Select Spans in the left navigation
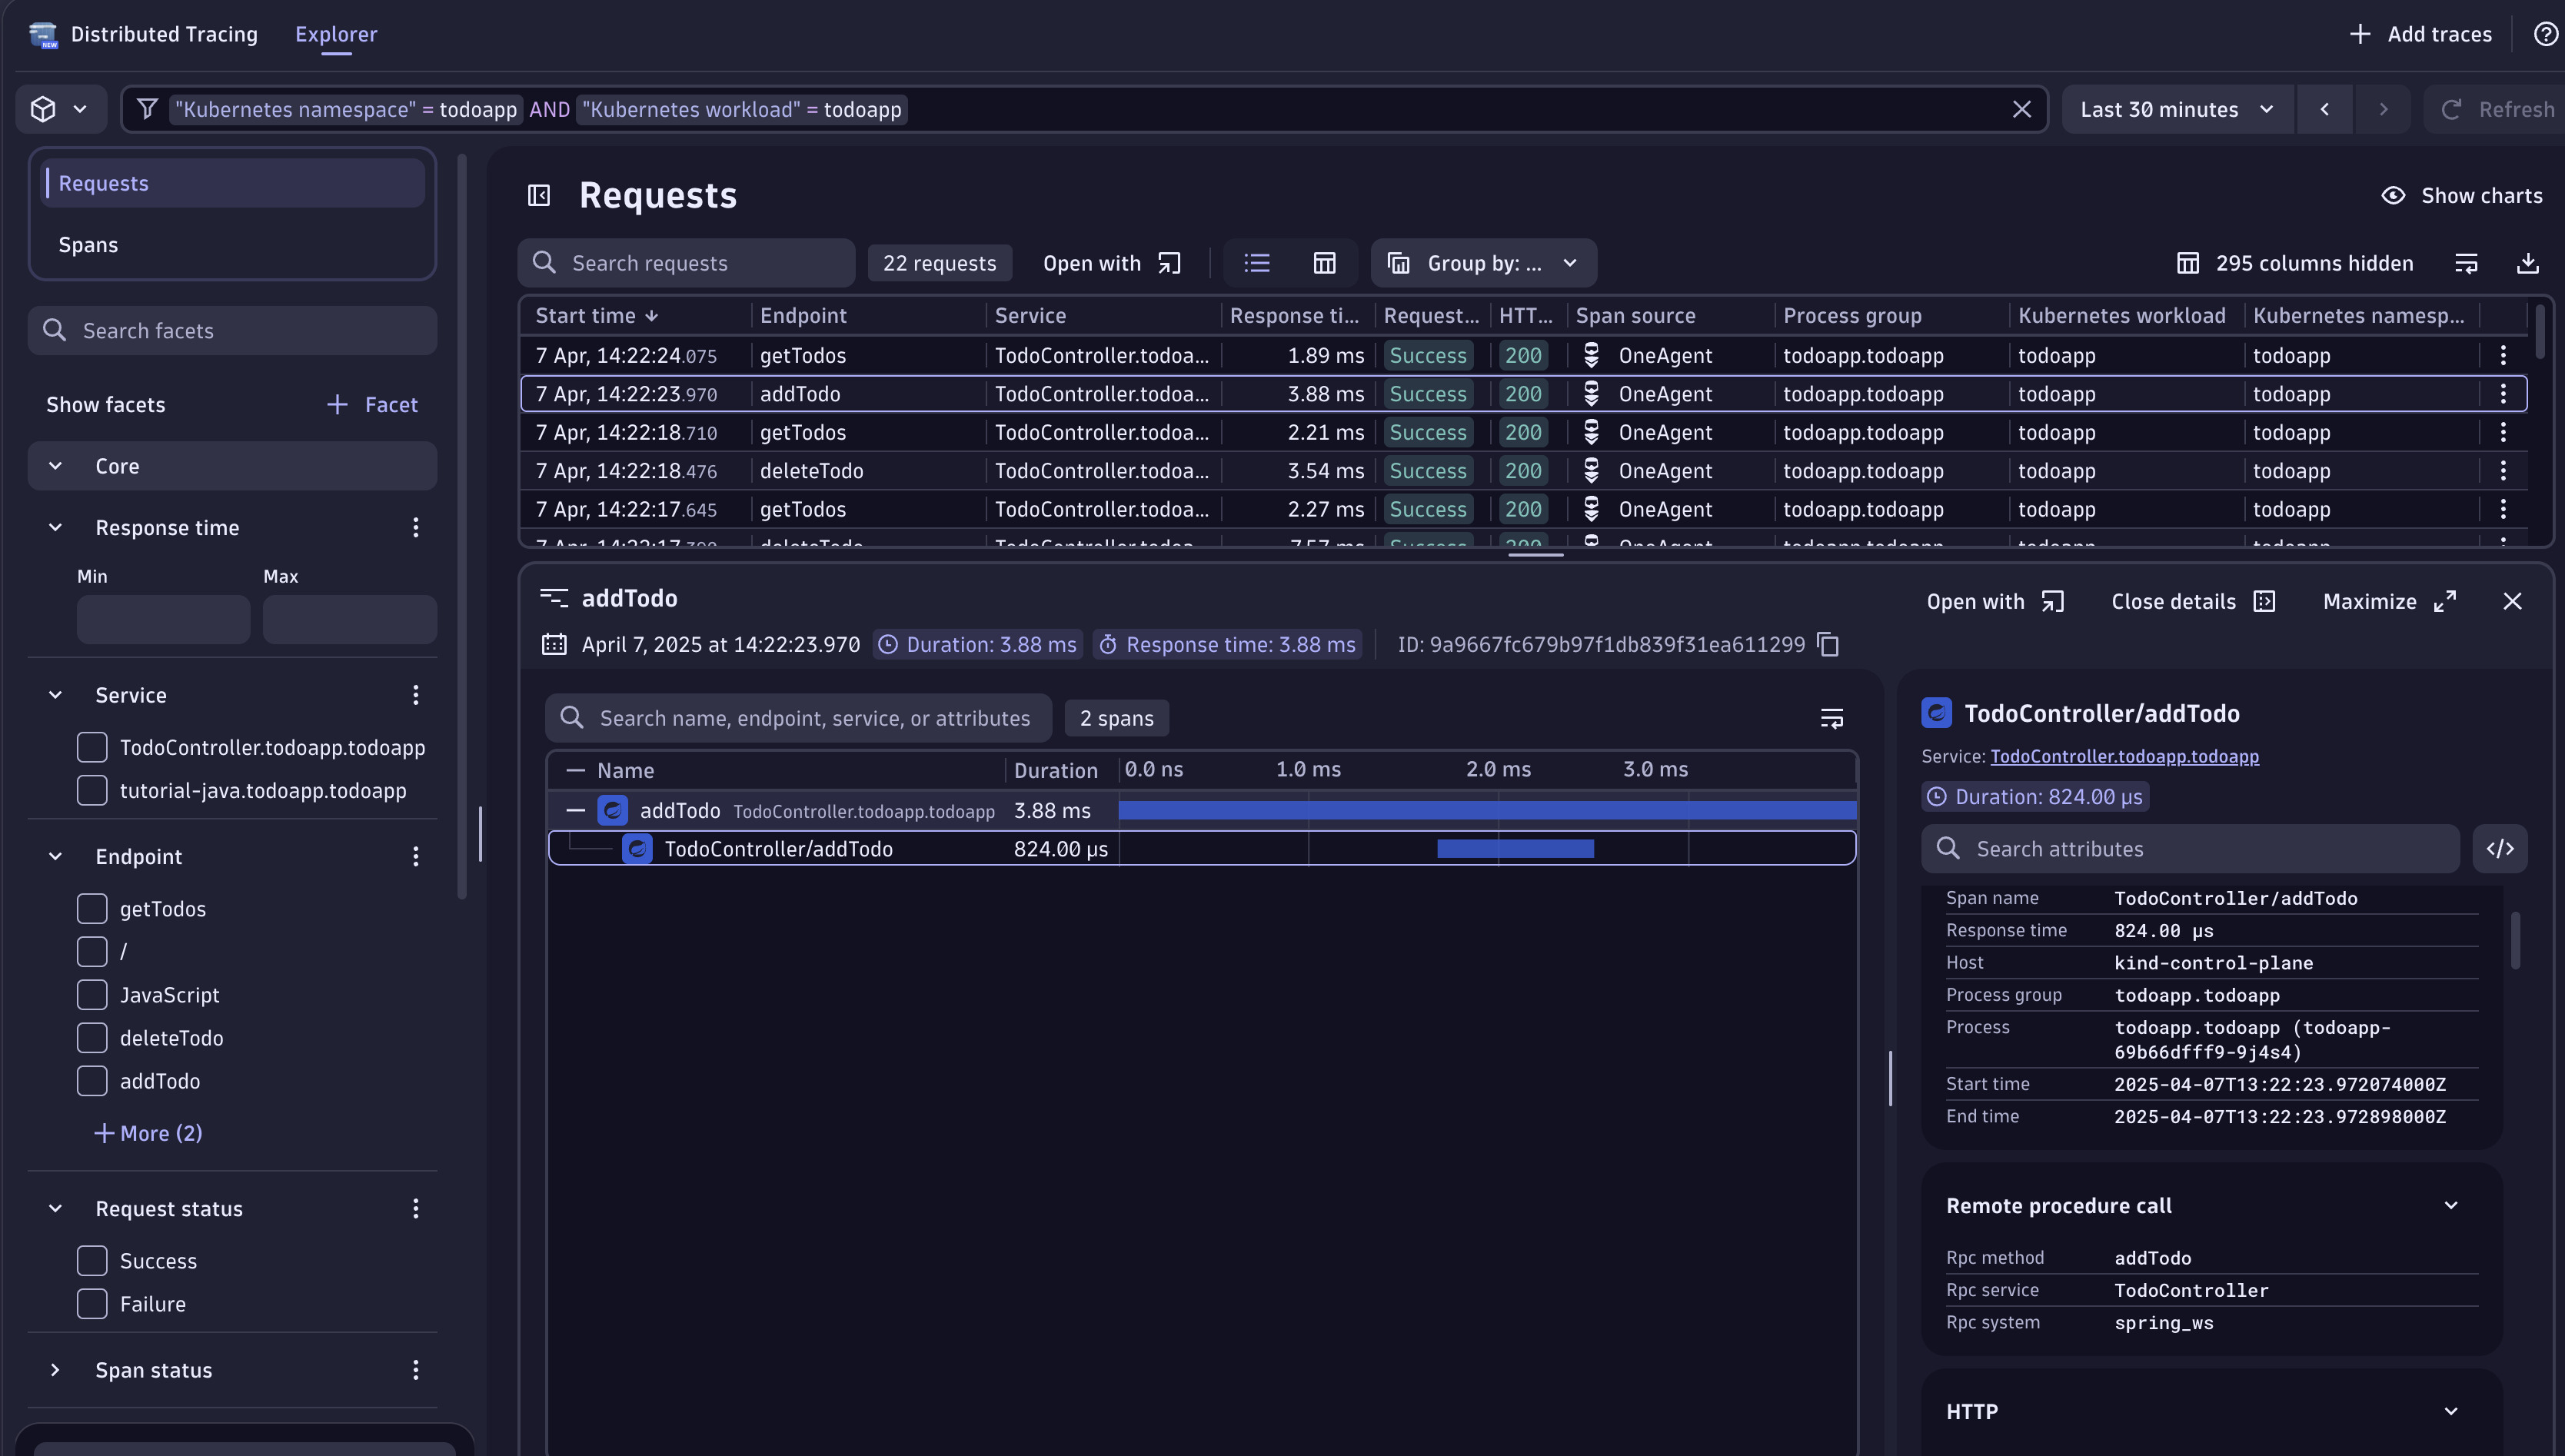This screenshot has width=2565, height=1456. coord(88,245)
